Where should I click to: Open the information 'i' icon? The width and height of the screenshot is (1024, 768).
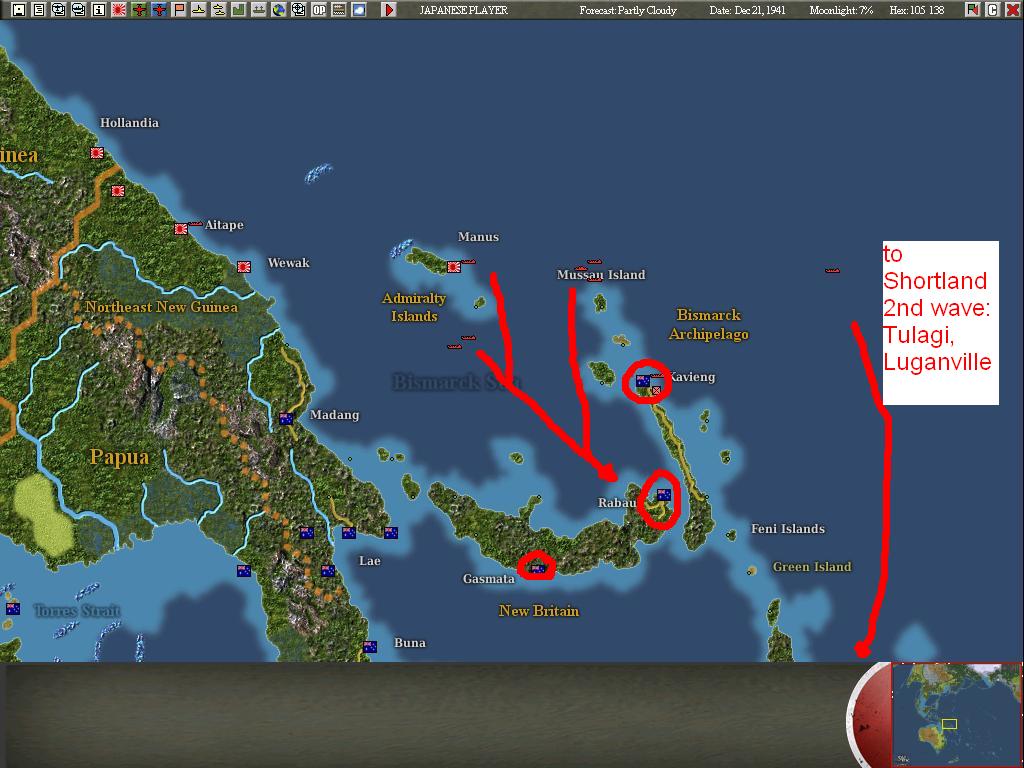pos(99,10)
